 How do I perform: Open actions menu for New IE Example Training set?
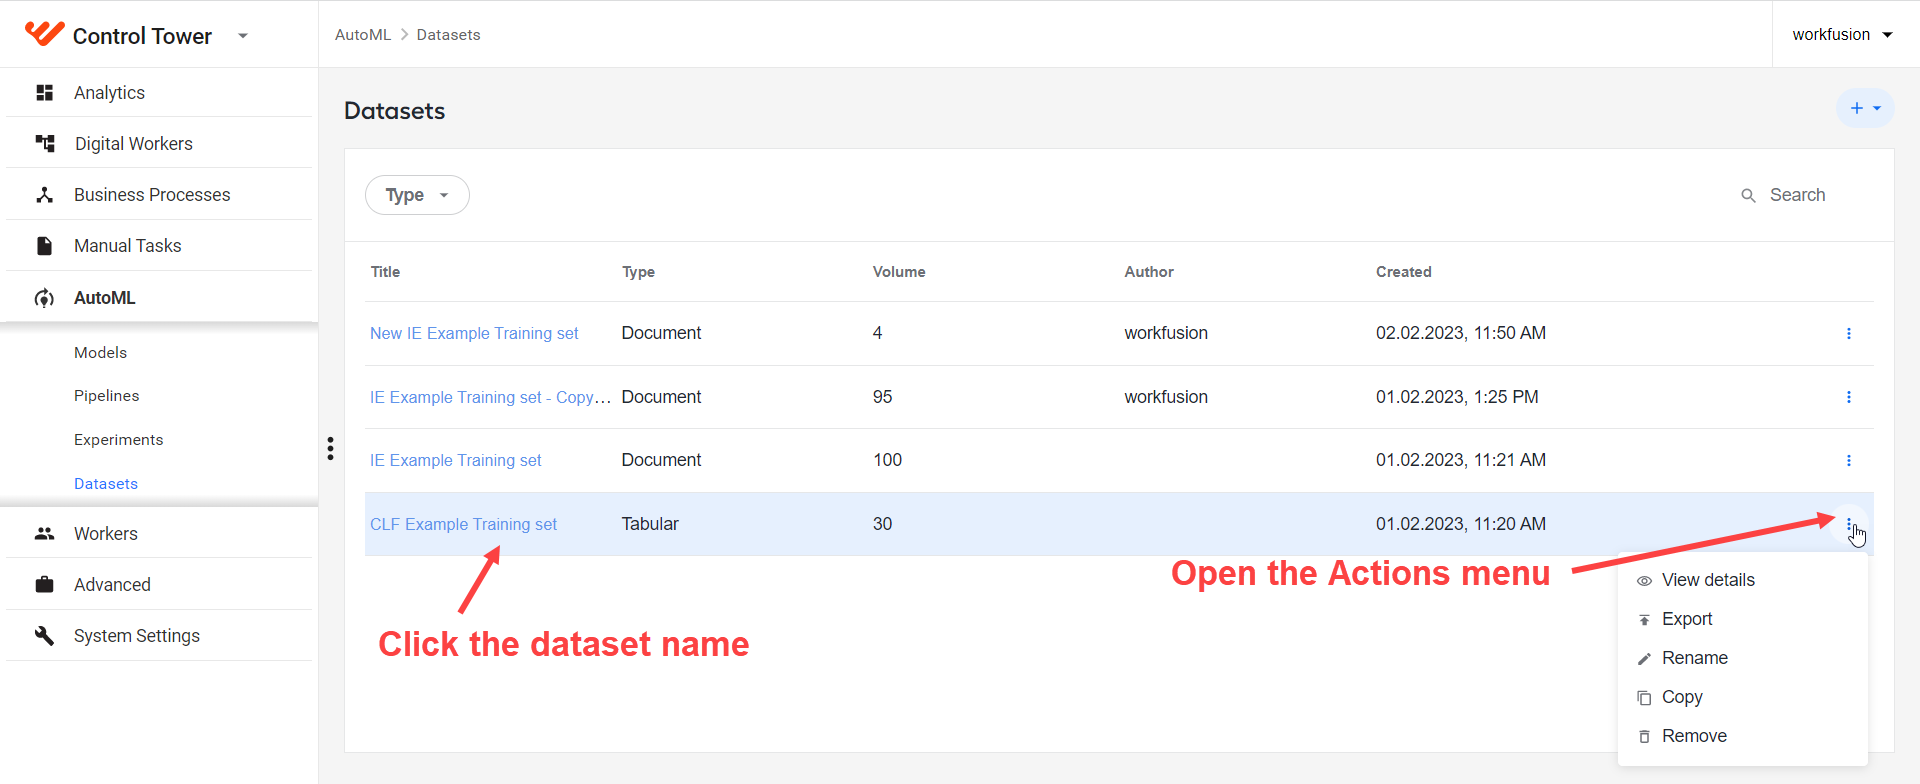(1848, 334)
